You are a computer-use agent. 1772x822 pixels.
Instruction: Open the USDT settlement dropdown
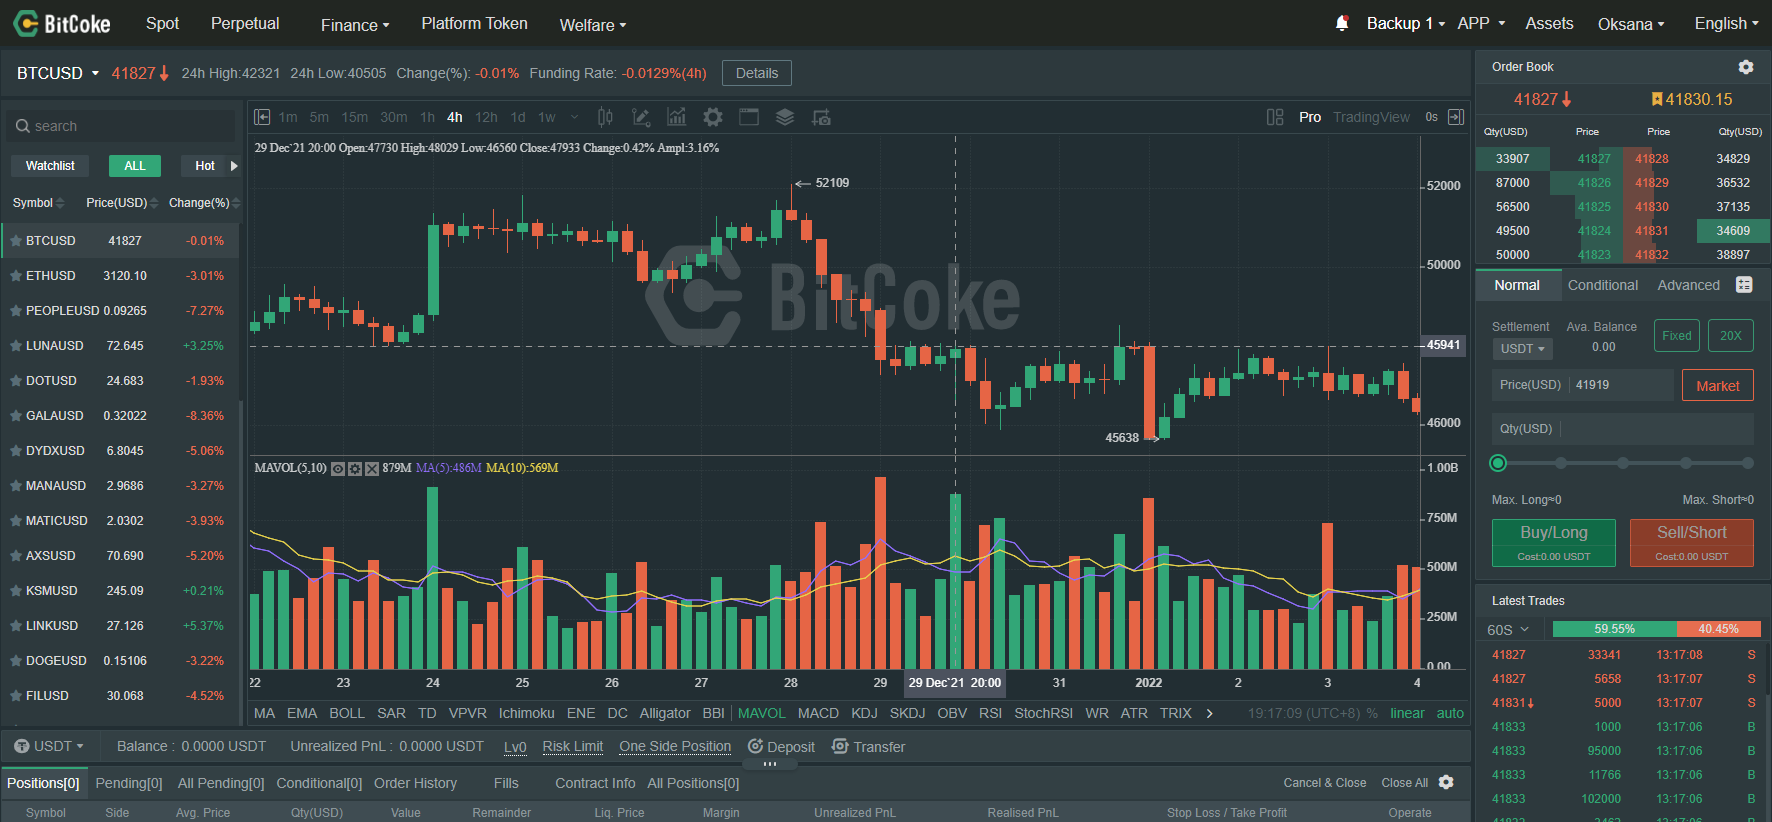pyautogui.click(x=1522, y=349)
